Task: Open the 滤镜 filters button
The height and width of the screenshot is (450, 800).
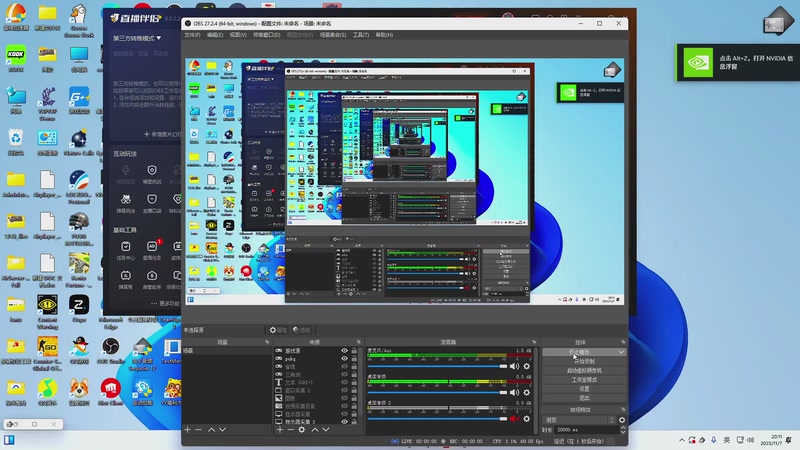Action: (302, 330)
